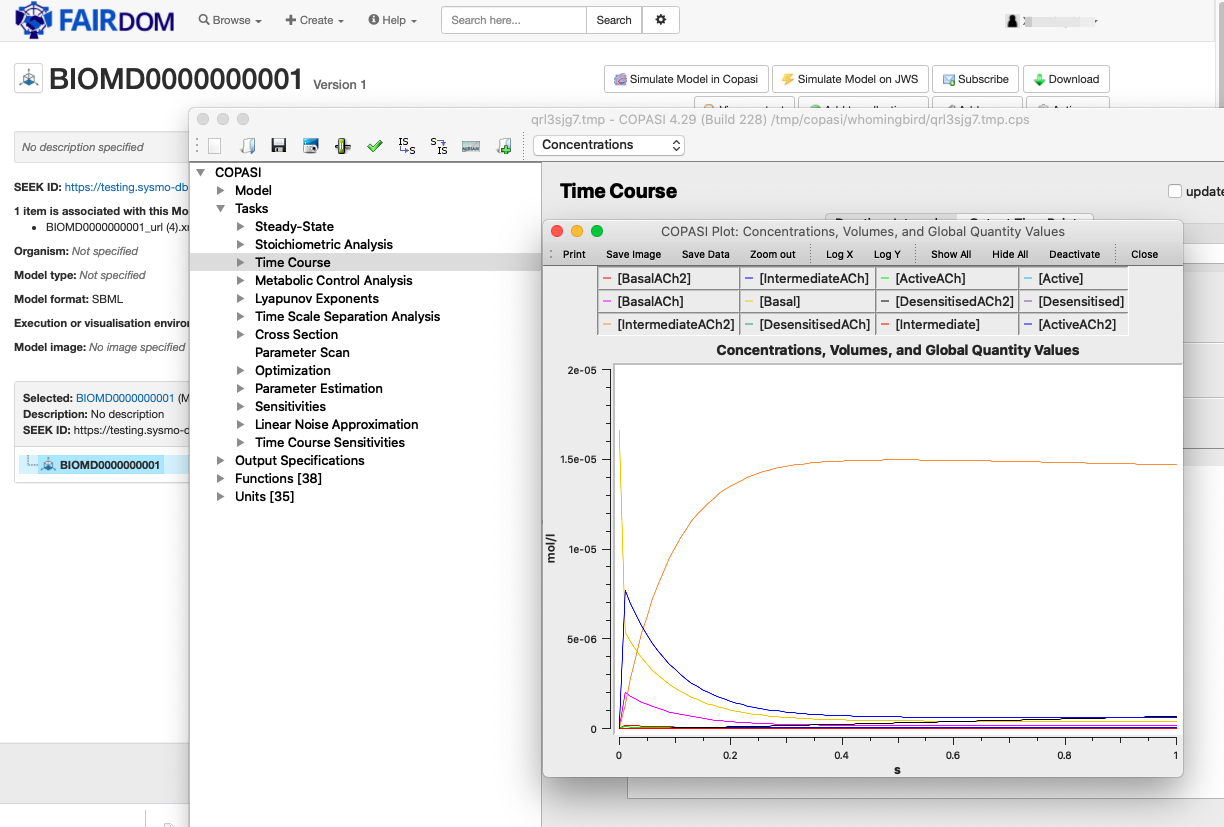
Task: Click the IS-to-S conversion icon
Action: 407,145
